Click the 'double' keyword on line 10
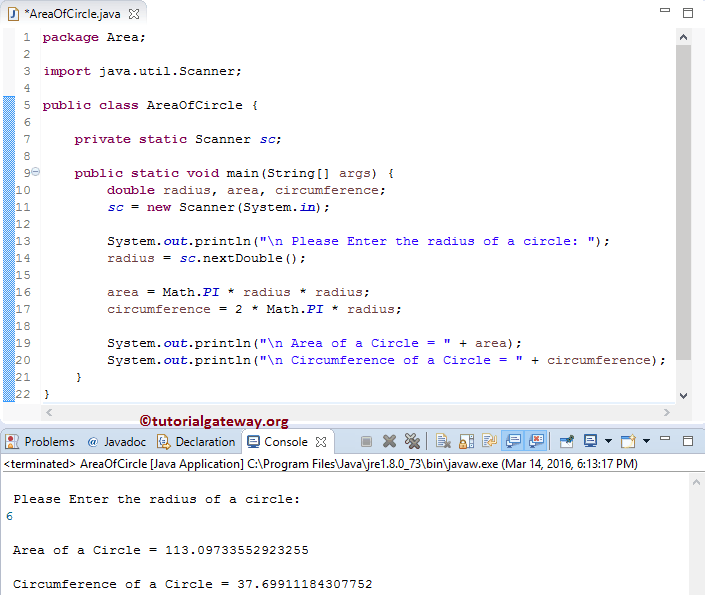Screen dimensions: 705x595 tap(131, 190)
